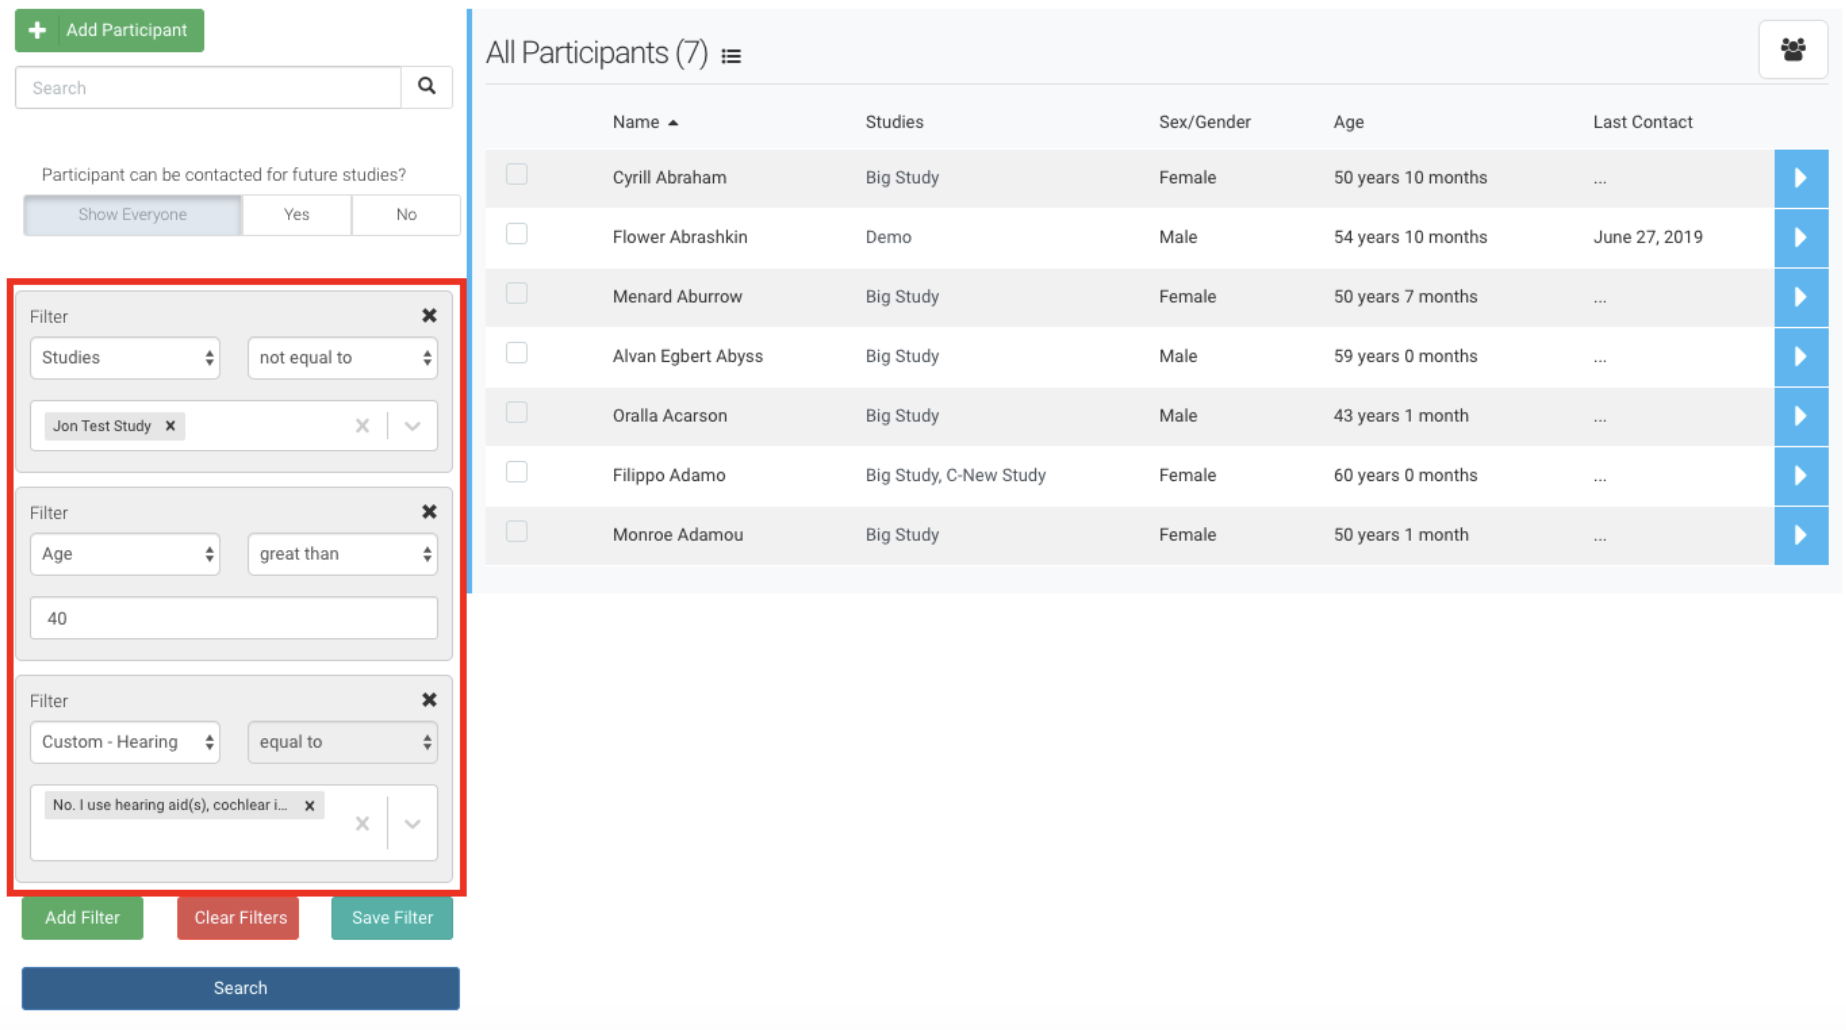Expand the 'great than' operator dropdown
Viewport: 1846px width, 1030px height.
click(342, 554)
